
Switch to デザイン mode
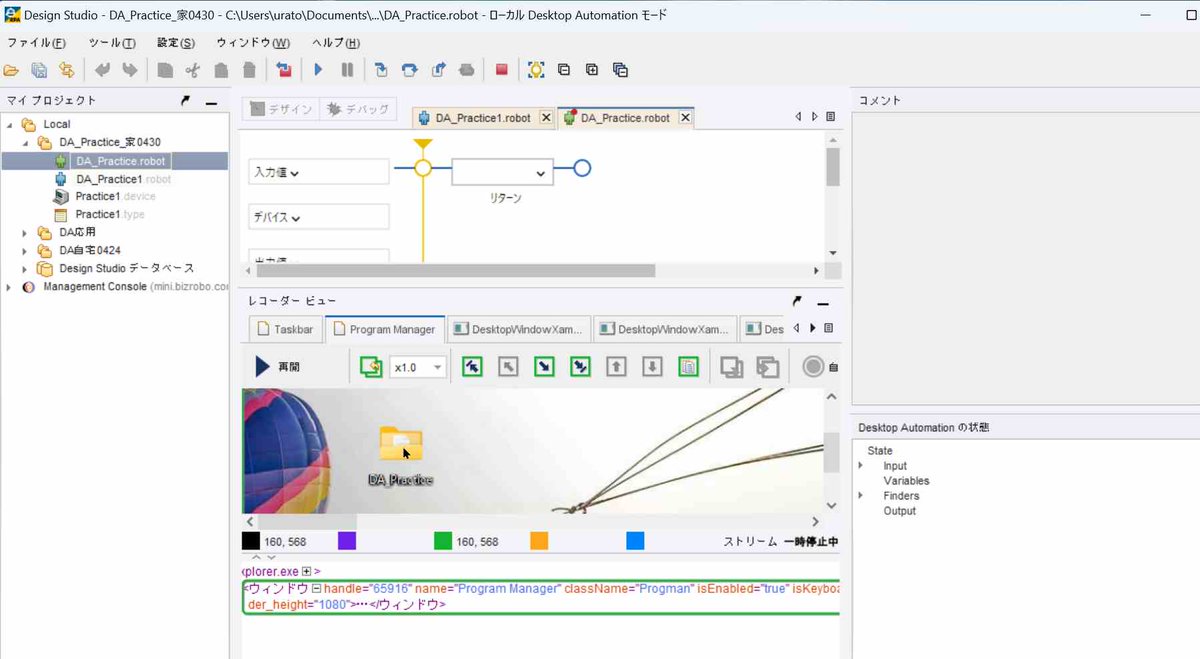(282, 110)
